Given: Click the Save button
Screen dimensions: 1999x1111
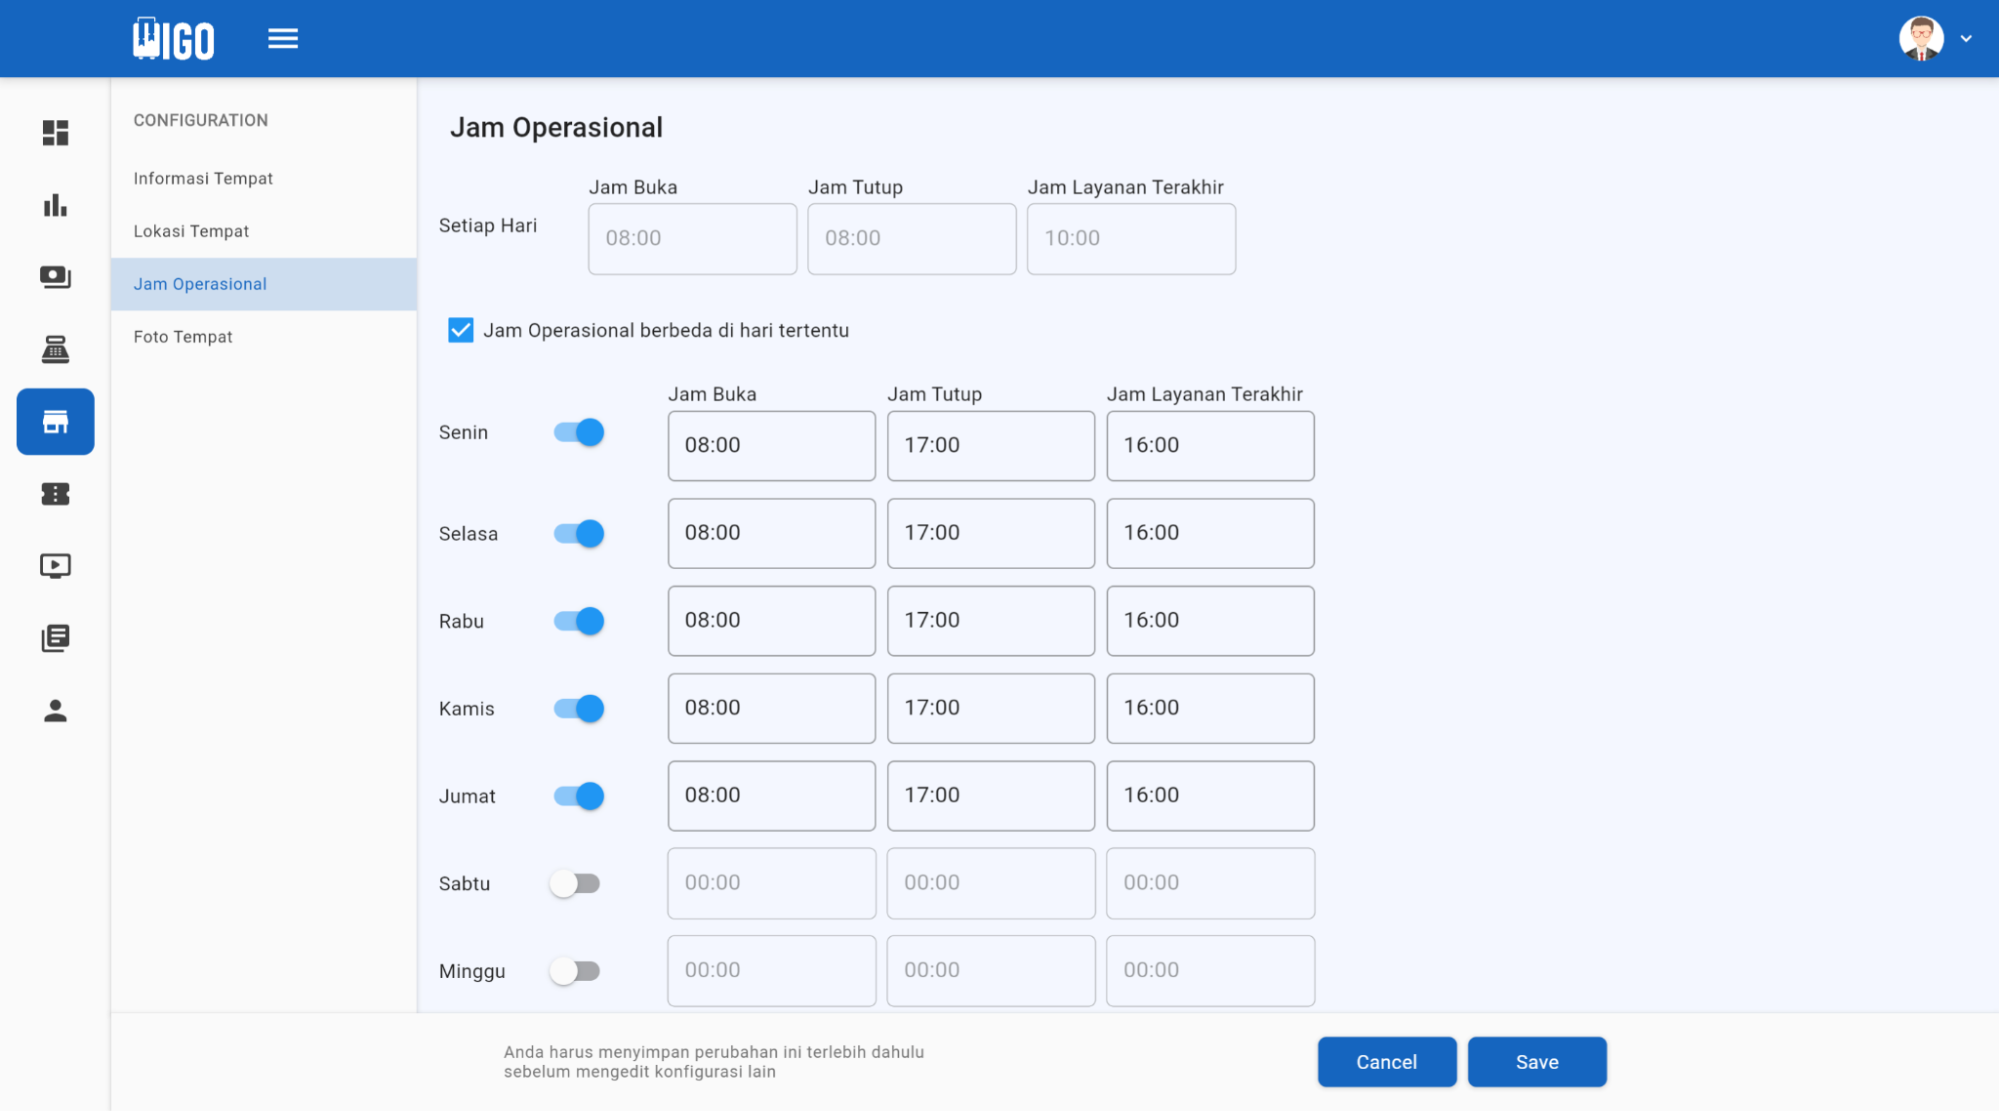Looking at the screenshot, I should (x=1536, y=1062).
